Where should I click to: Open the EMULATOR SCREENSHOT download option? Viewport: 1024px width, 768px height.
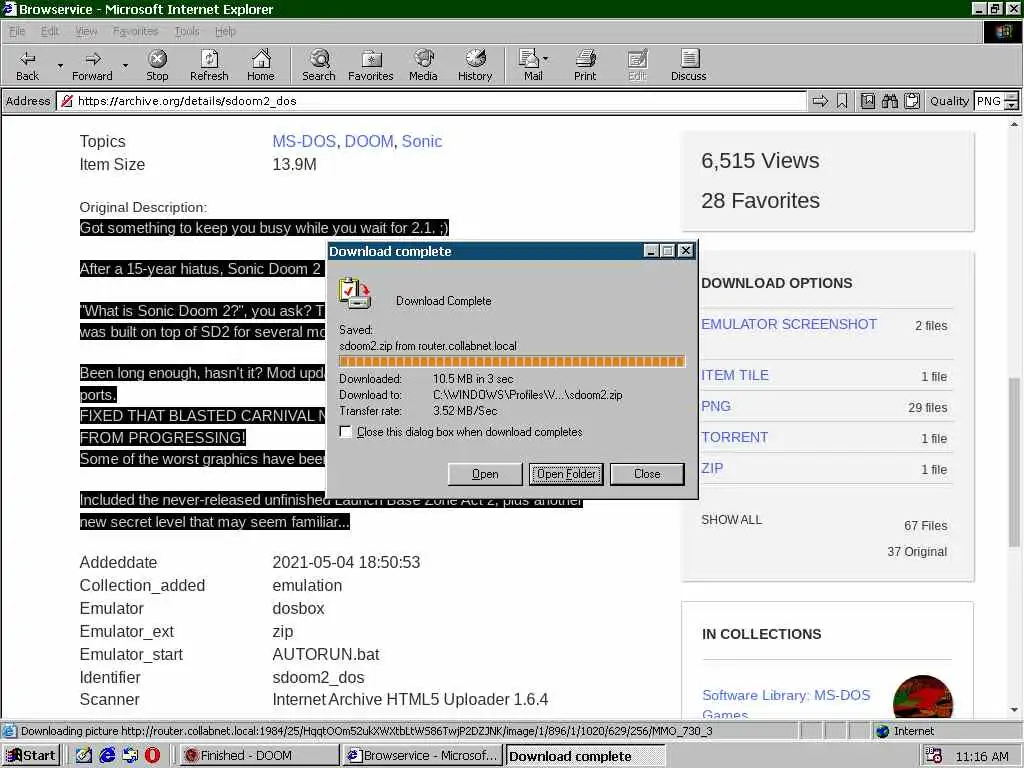(789, 324)
